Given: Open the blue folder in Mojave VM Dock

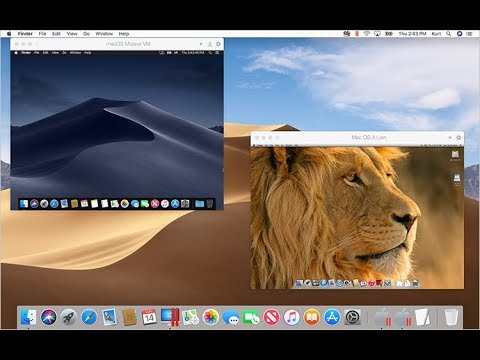Looking at the screenshot, I should 200,203.
